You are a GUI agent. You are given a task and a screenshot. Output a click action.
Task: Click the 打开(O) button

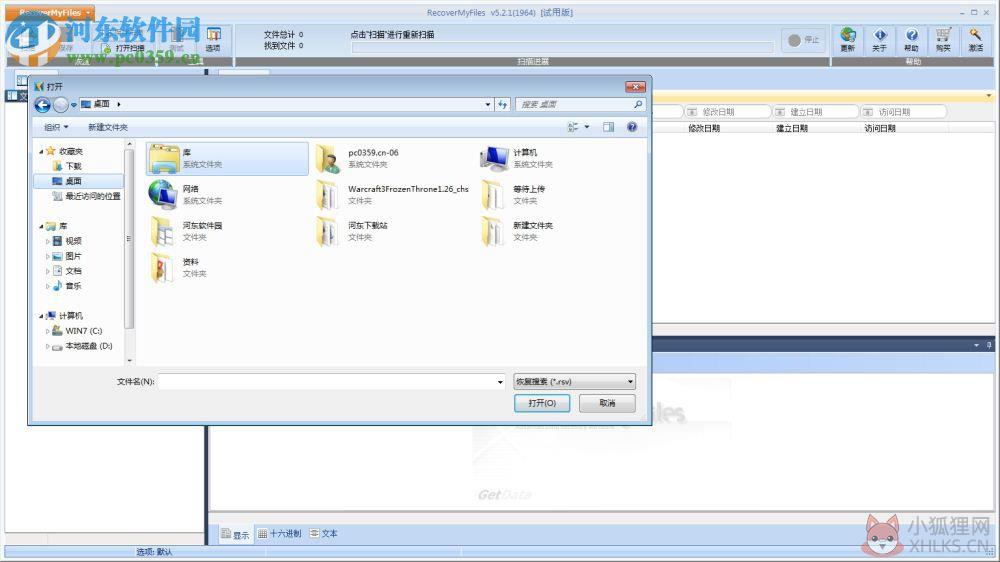coord(542,403)
